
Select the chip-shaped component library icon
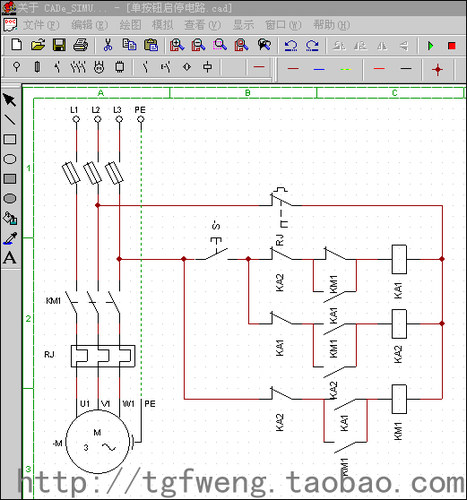pos(119,67)
